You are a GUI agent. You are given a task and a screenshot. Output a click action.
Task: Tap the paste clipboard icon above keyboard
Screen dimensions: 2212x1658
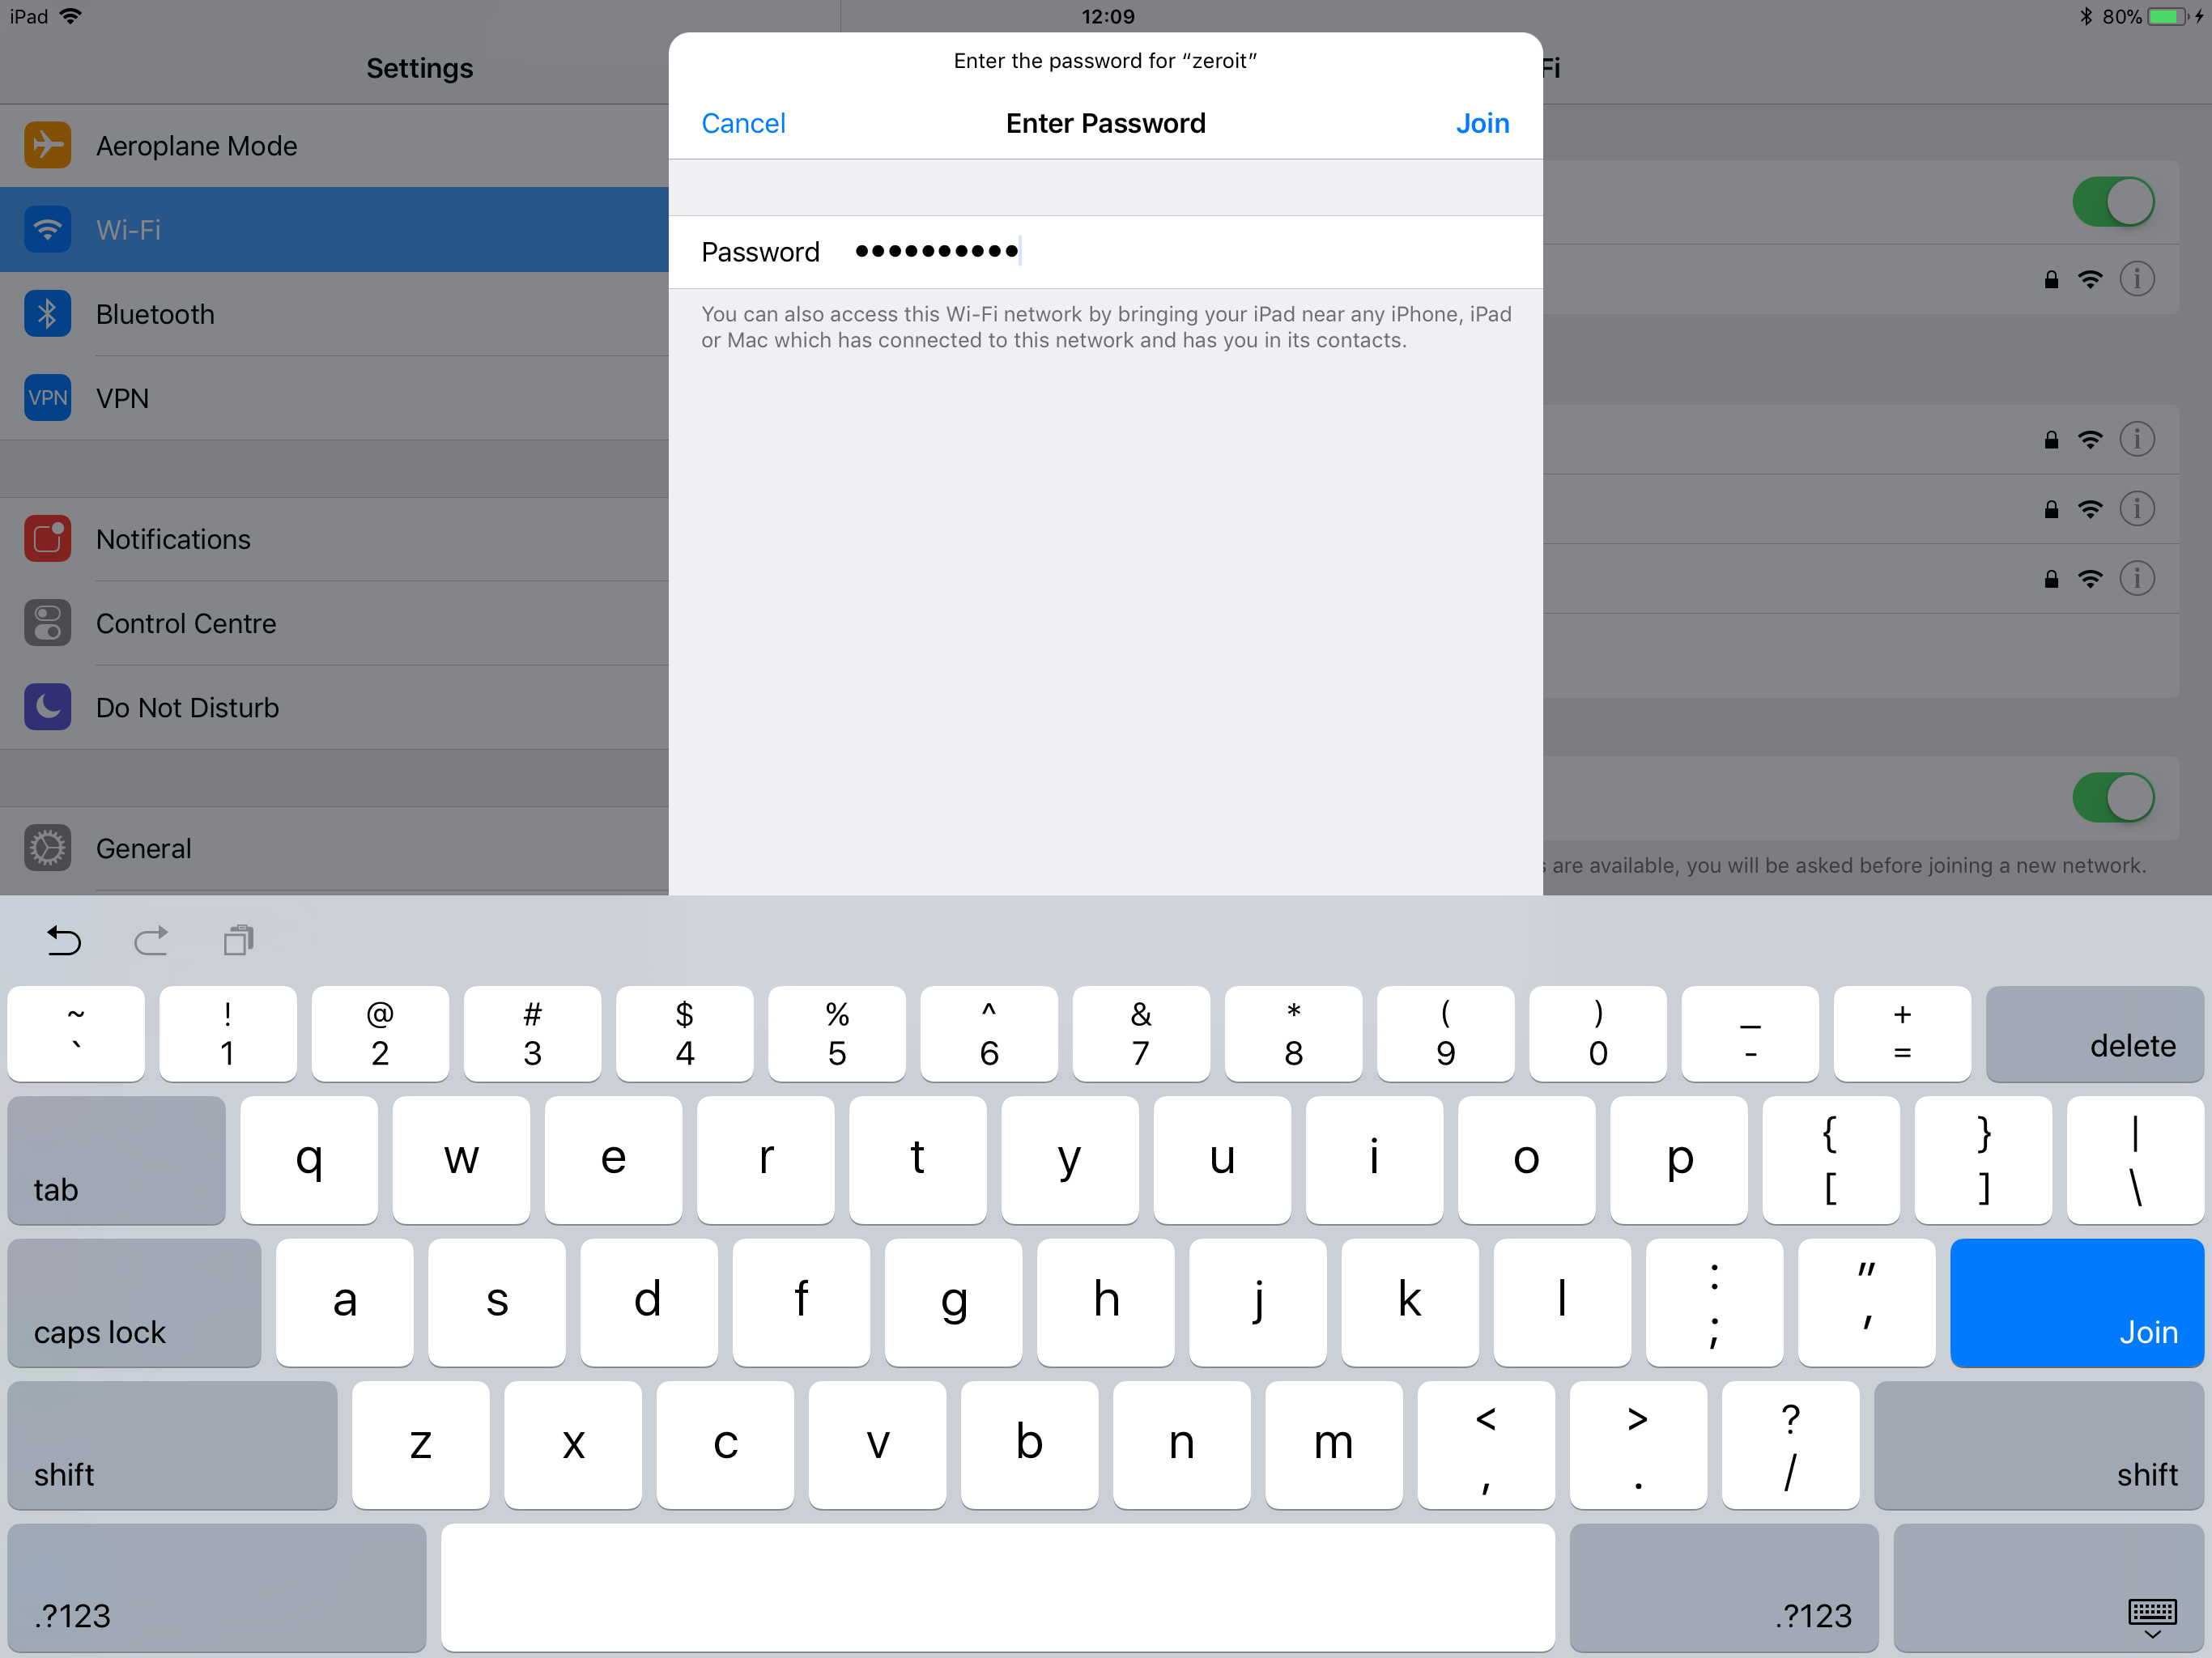click(x=239, y=940)
